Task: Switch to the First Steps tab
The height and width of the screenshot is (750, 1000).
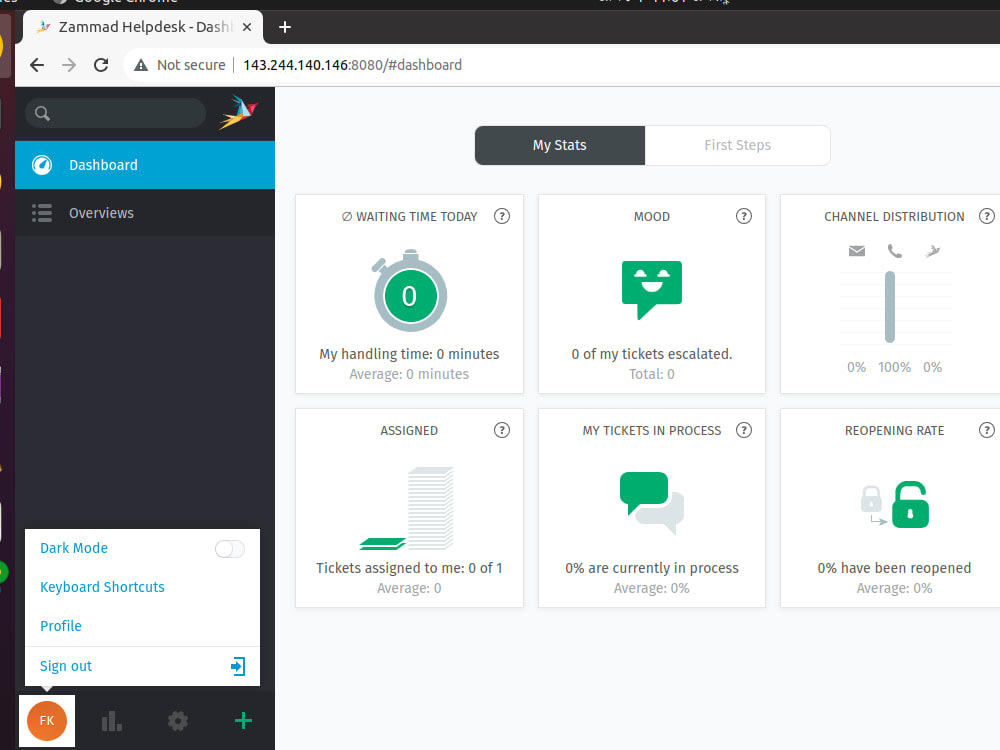Action: click(x=737, y=145)
